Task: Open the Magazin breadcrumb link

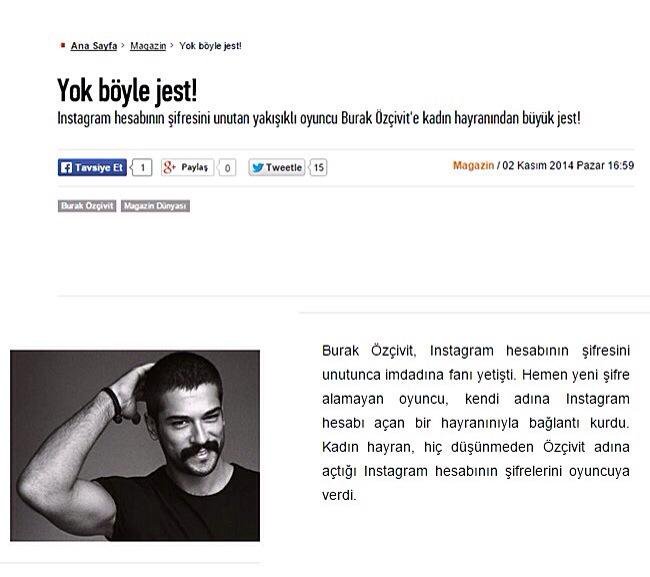Action: click(x=148, y=46)
